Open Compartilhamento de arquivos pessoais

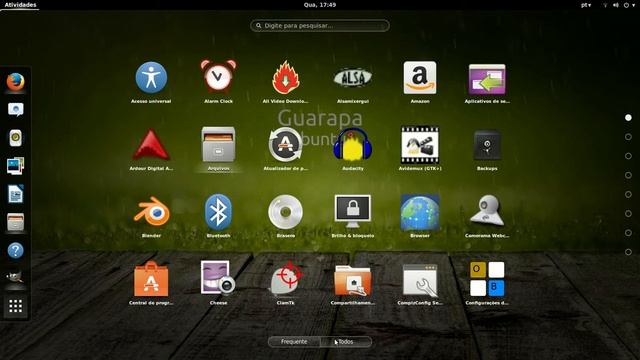353,280
